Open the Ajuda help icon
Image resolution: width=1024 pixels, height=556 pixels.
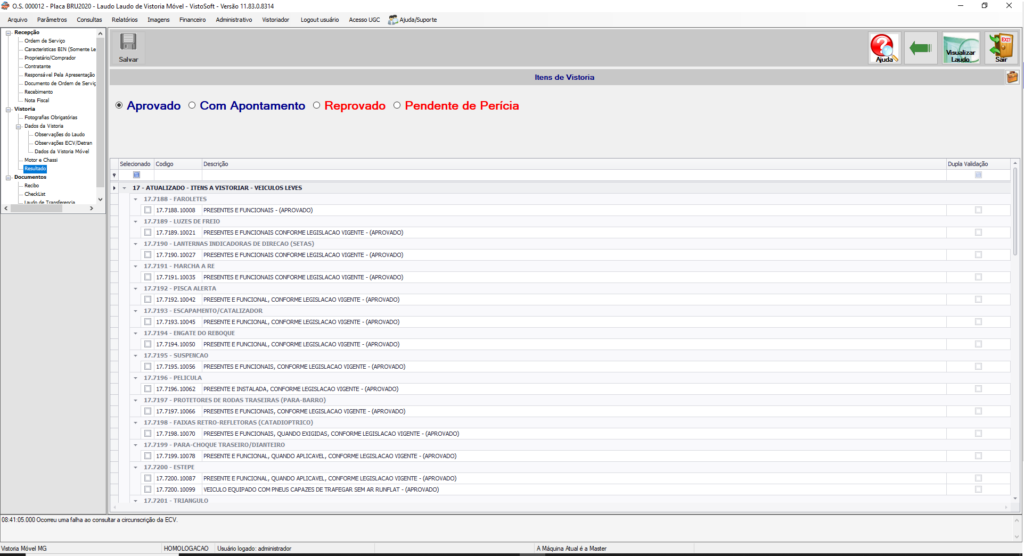click(884, 48)
